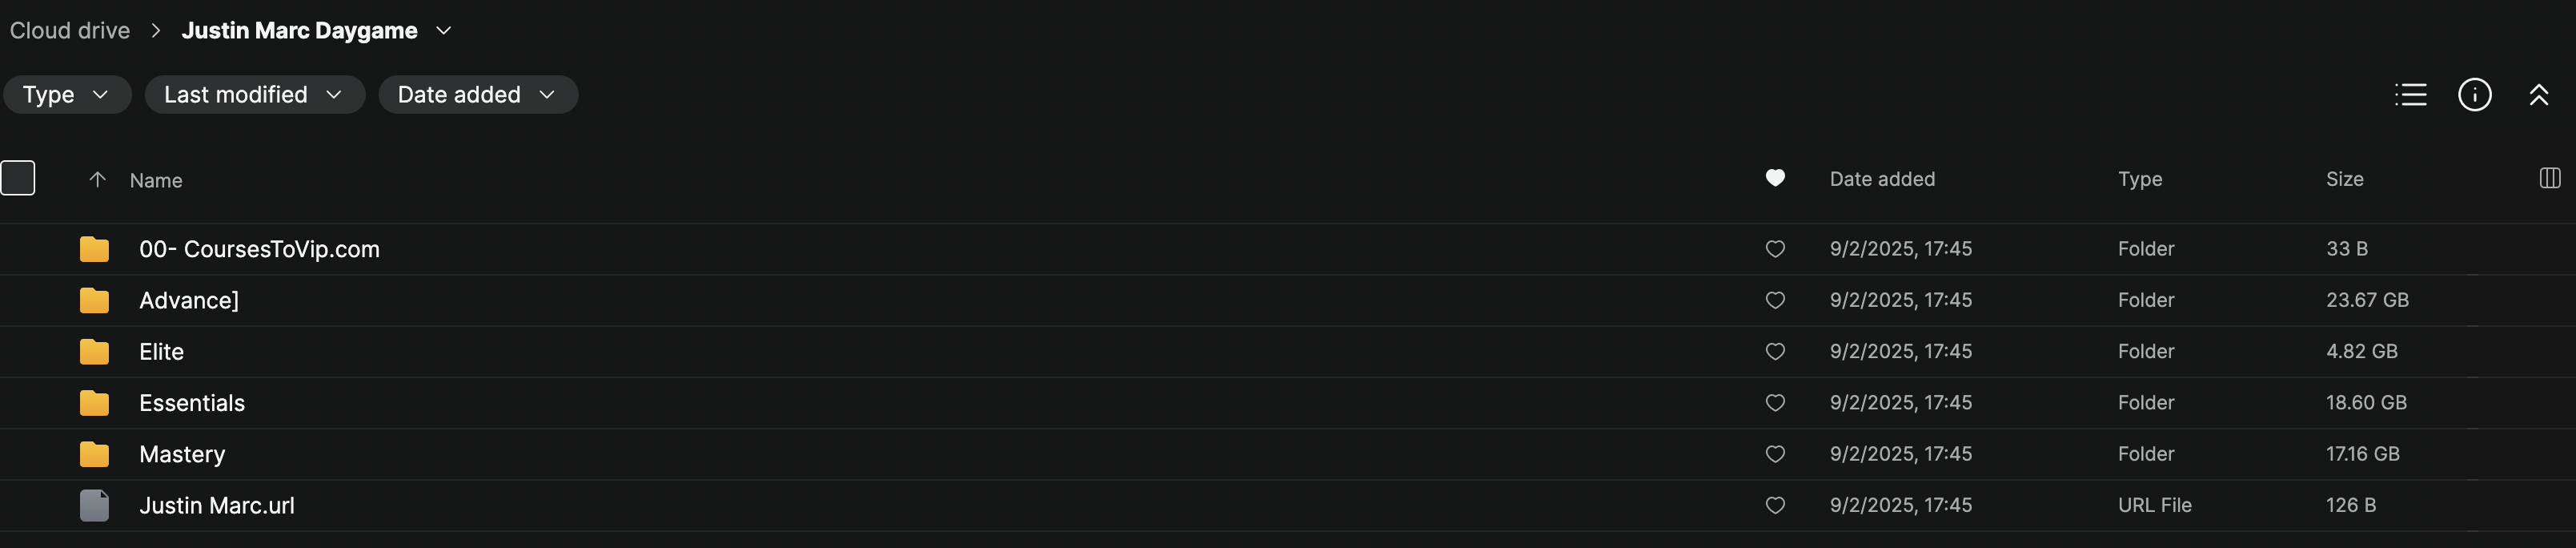Screen dimensions: 2576x548
Task: Expand the Justin Marc Daygame folder menu
Action: (444, 31)
